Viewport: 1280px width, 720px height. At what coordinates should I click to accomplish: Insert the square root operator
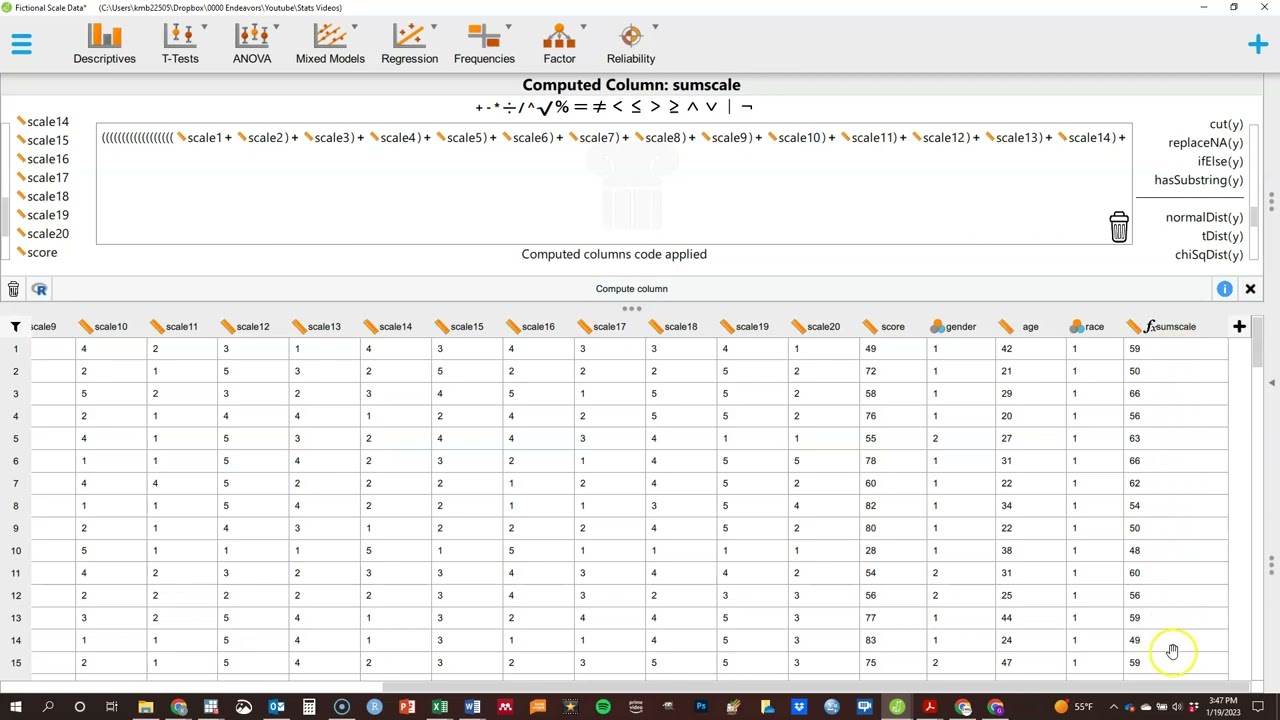click(545, 107)
